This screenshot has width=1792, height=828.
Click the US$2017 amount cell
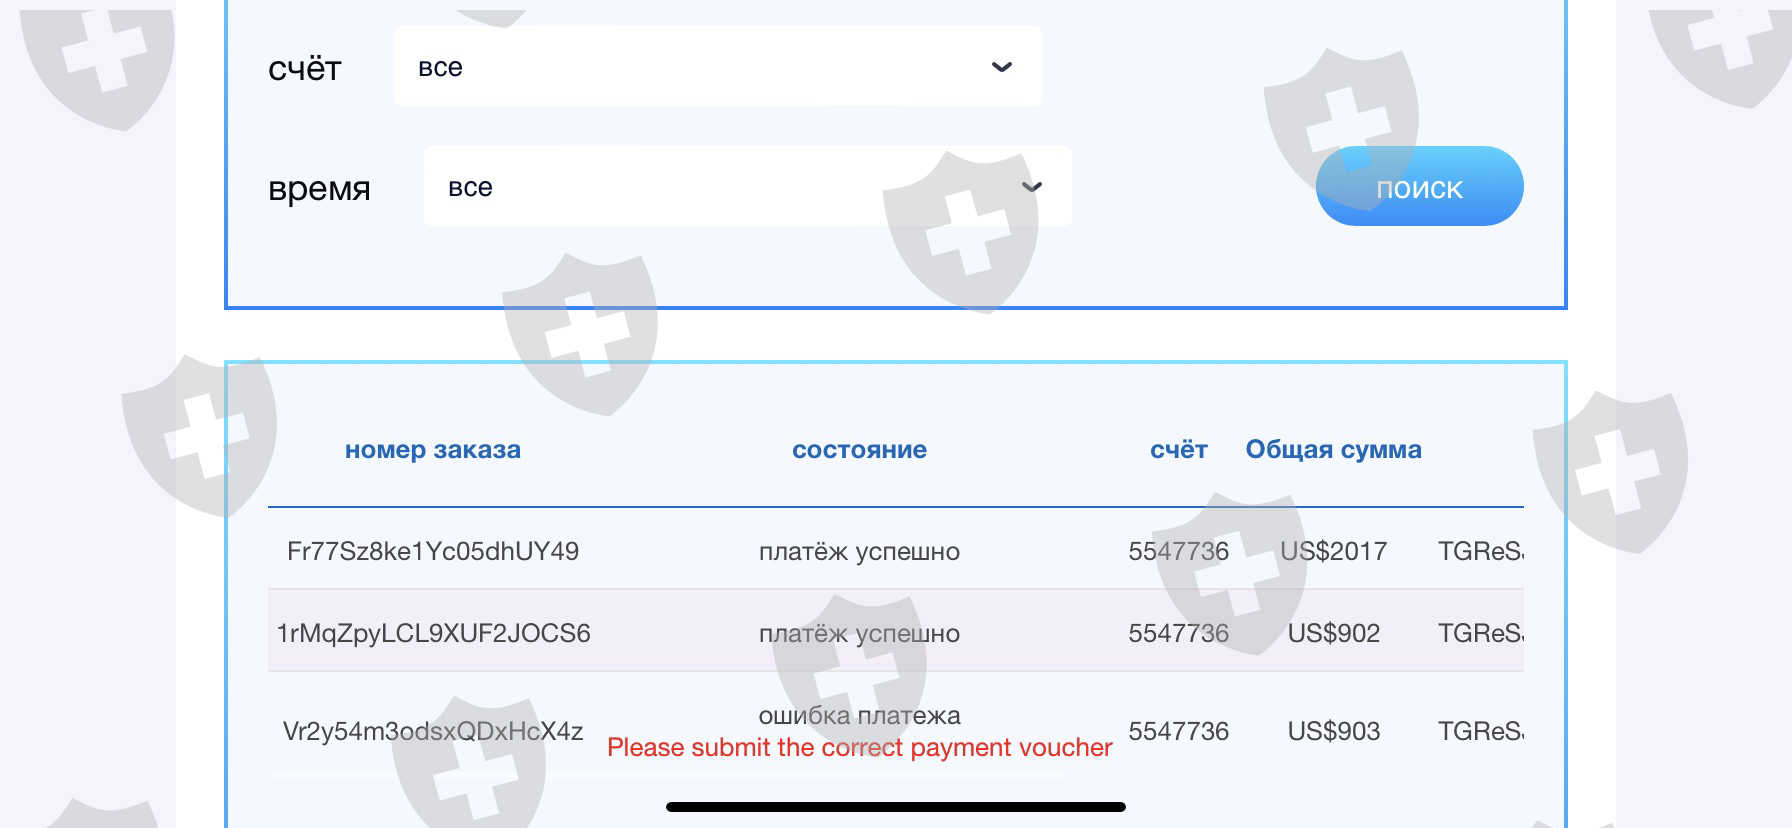tap(1333, 551)
